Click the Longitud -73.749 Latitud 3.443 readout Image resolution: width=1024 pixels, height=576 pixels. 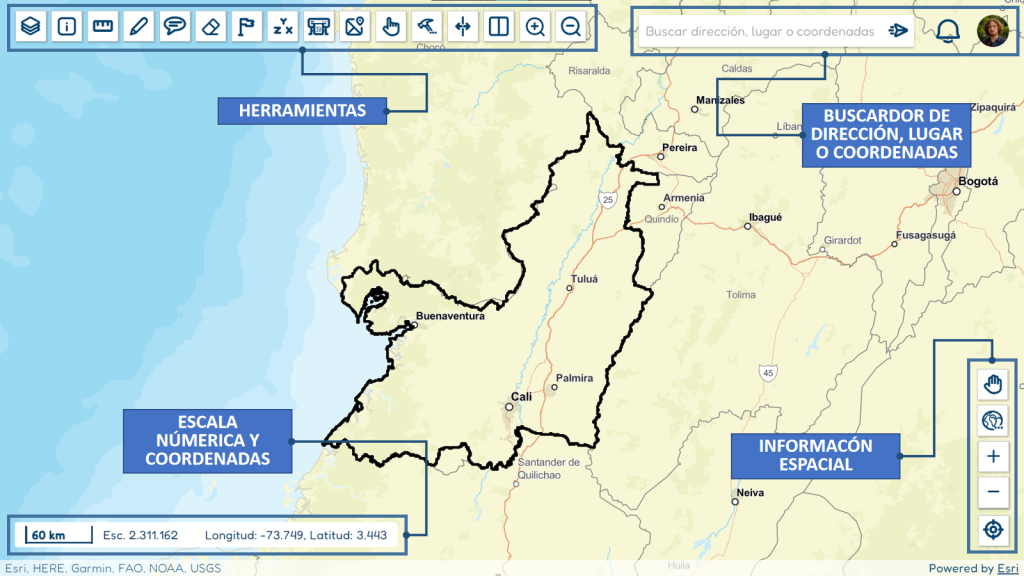tap(296, 536)
